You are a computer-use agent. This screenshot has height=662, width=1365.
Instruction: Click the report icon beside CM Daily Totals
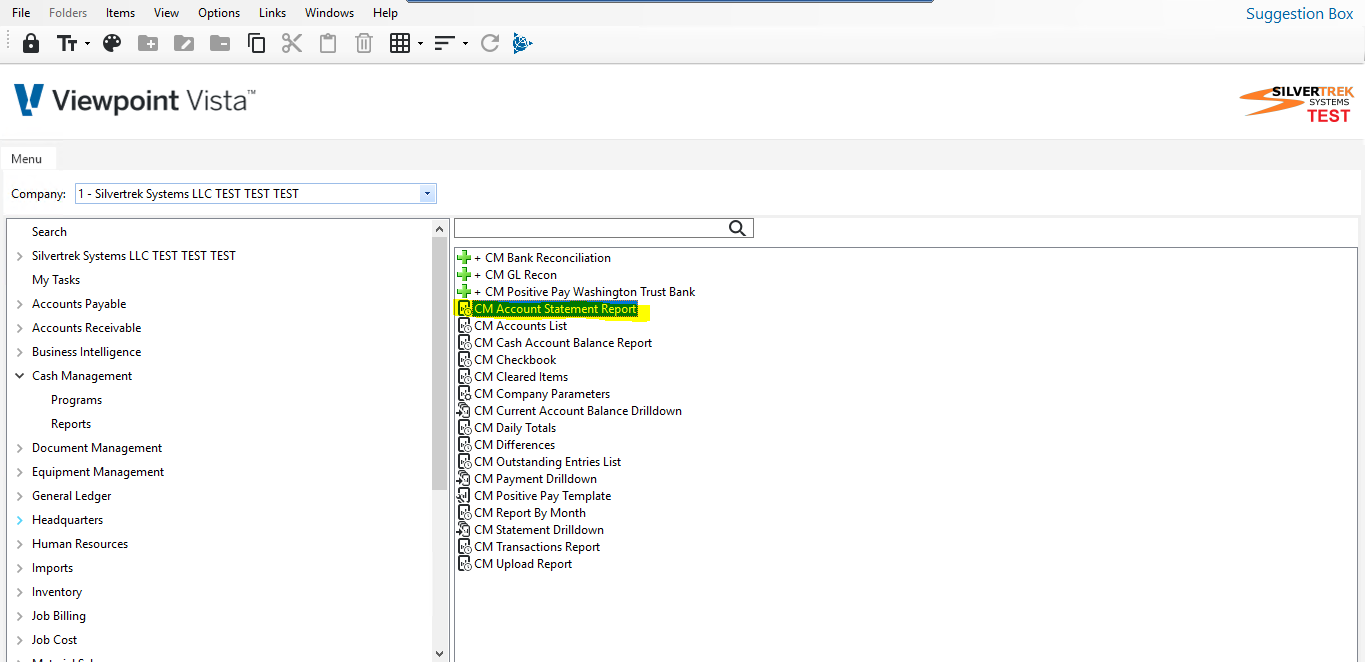point(464,428)
